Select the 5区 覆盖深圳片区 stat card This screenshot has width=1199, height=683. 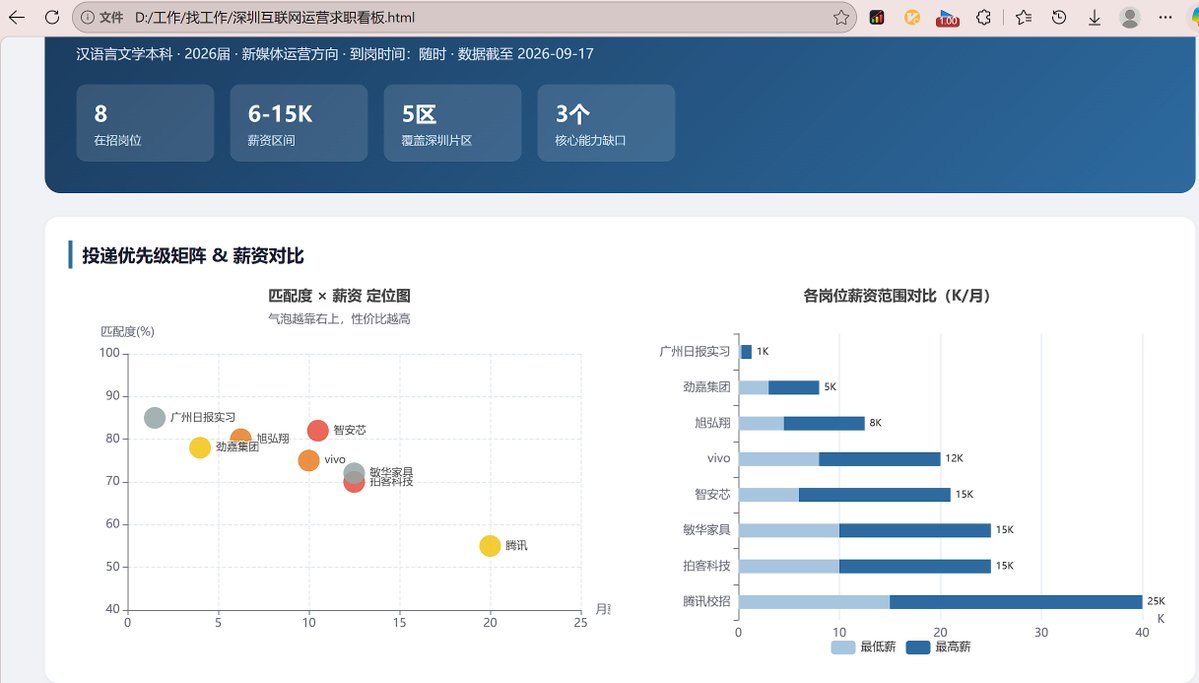click(453, 123)
